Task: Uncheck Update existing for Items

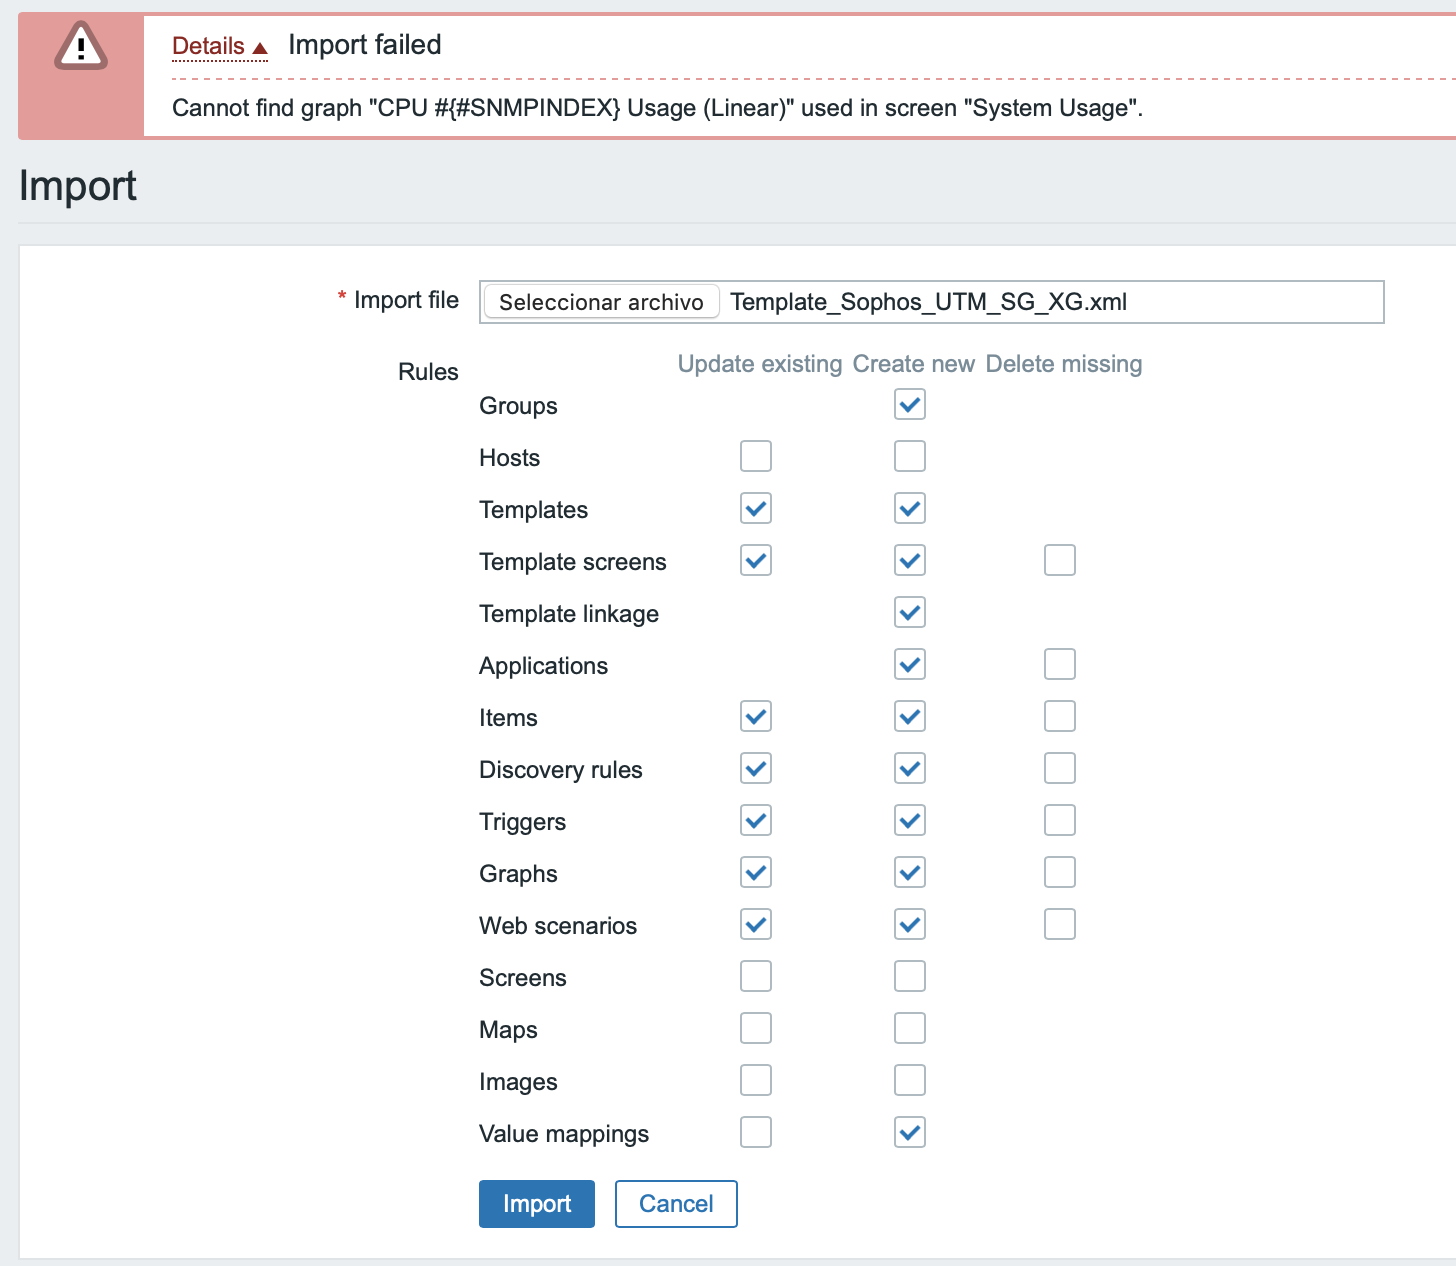Action: [756, 717]
